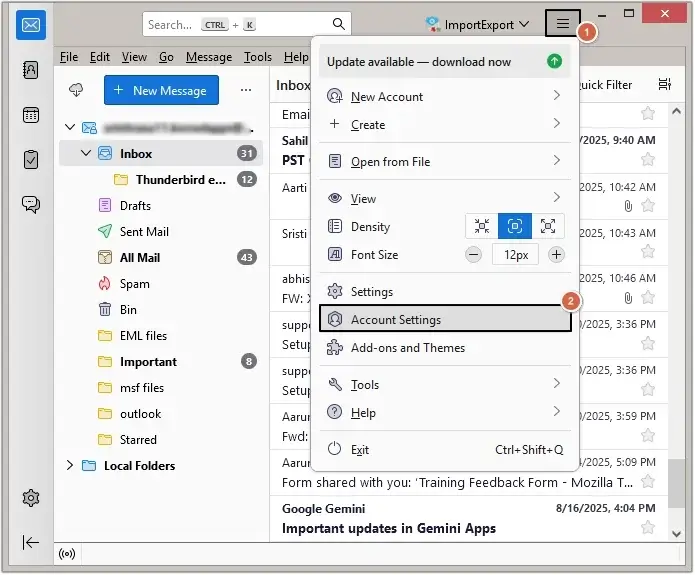
Task: Select the Thunderbird e... subfolder
Action: pyautogui.click(x=161, y=180)
